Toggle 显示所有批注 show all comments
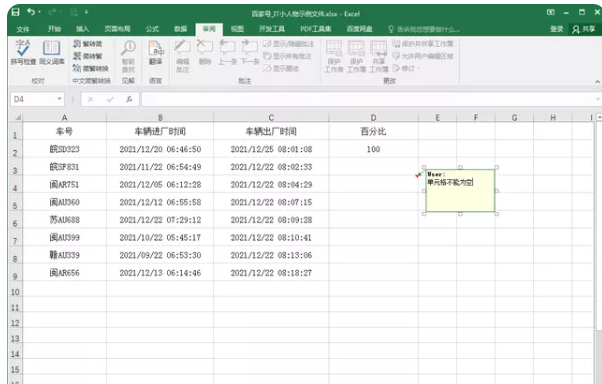Image resolution: width=602 pixels, height=384 pixels. pyautogui.click(x=287, y=56)
